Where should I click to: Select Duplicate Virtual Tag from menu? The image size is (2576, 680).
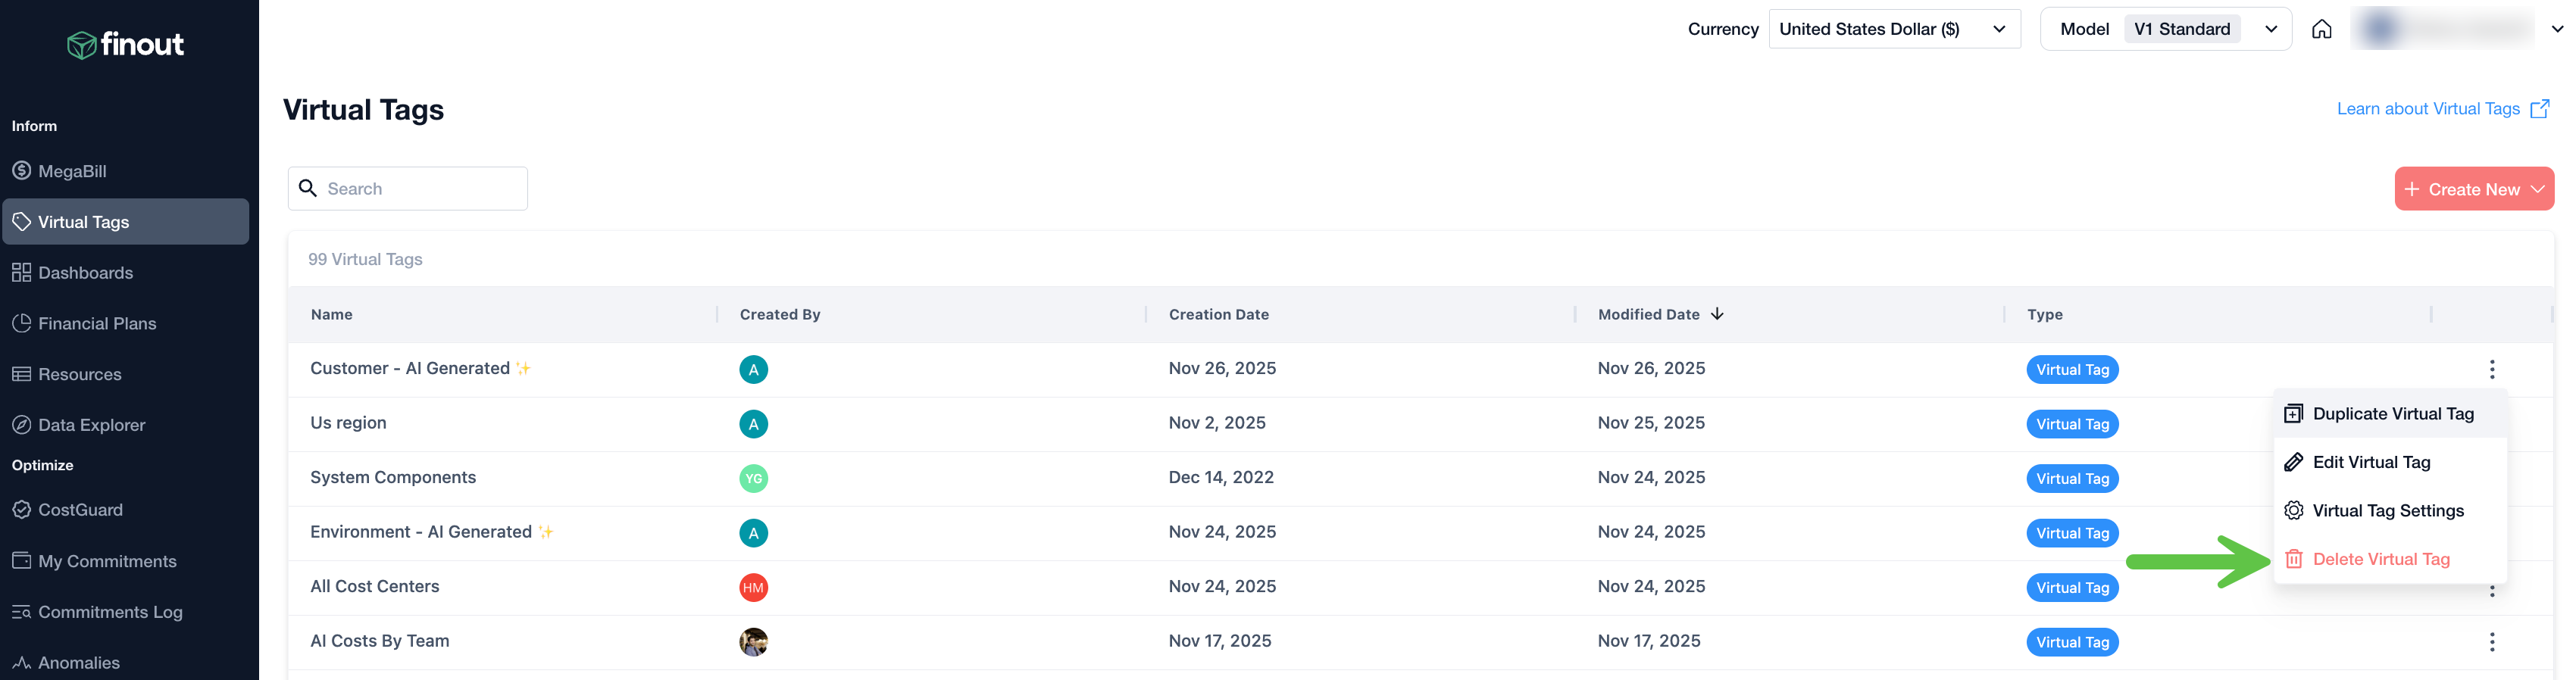2392,414
